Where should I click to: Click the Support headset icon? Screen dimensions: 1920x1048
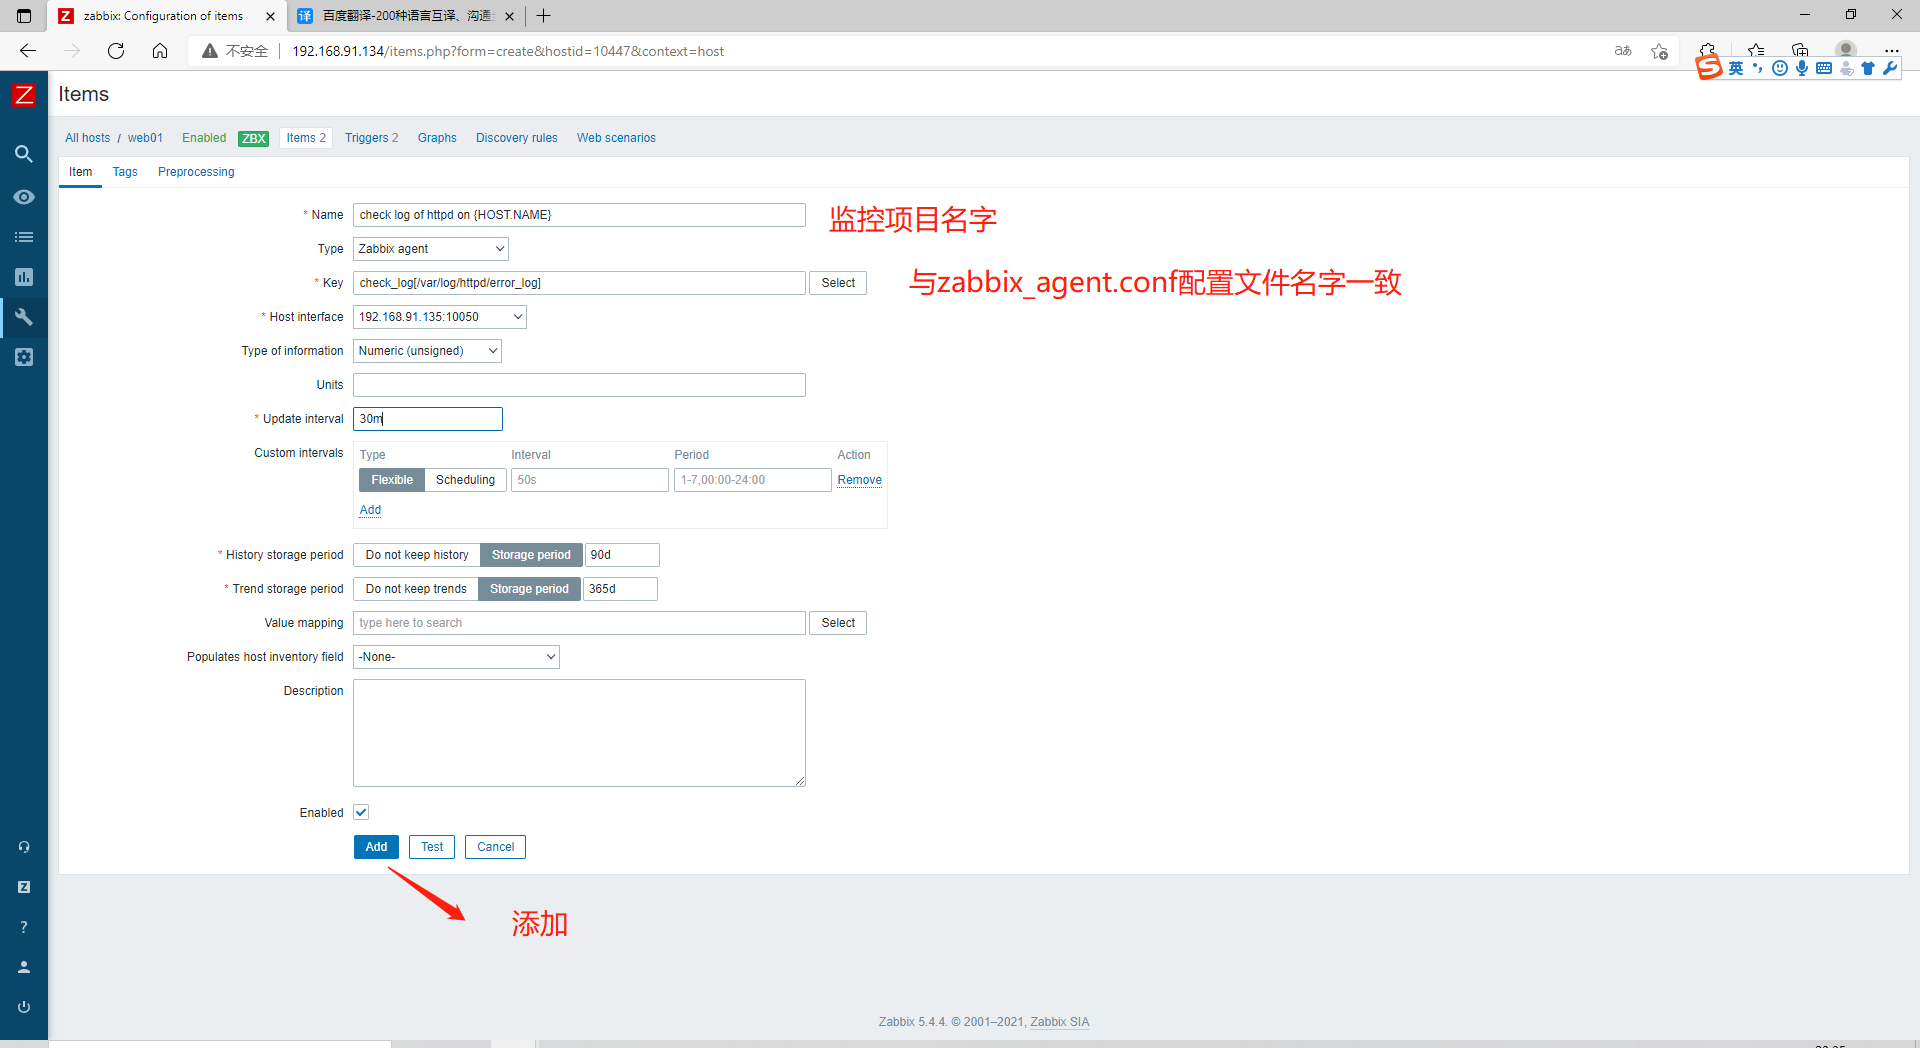point(24,847)
